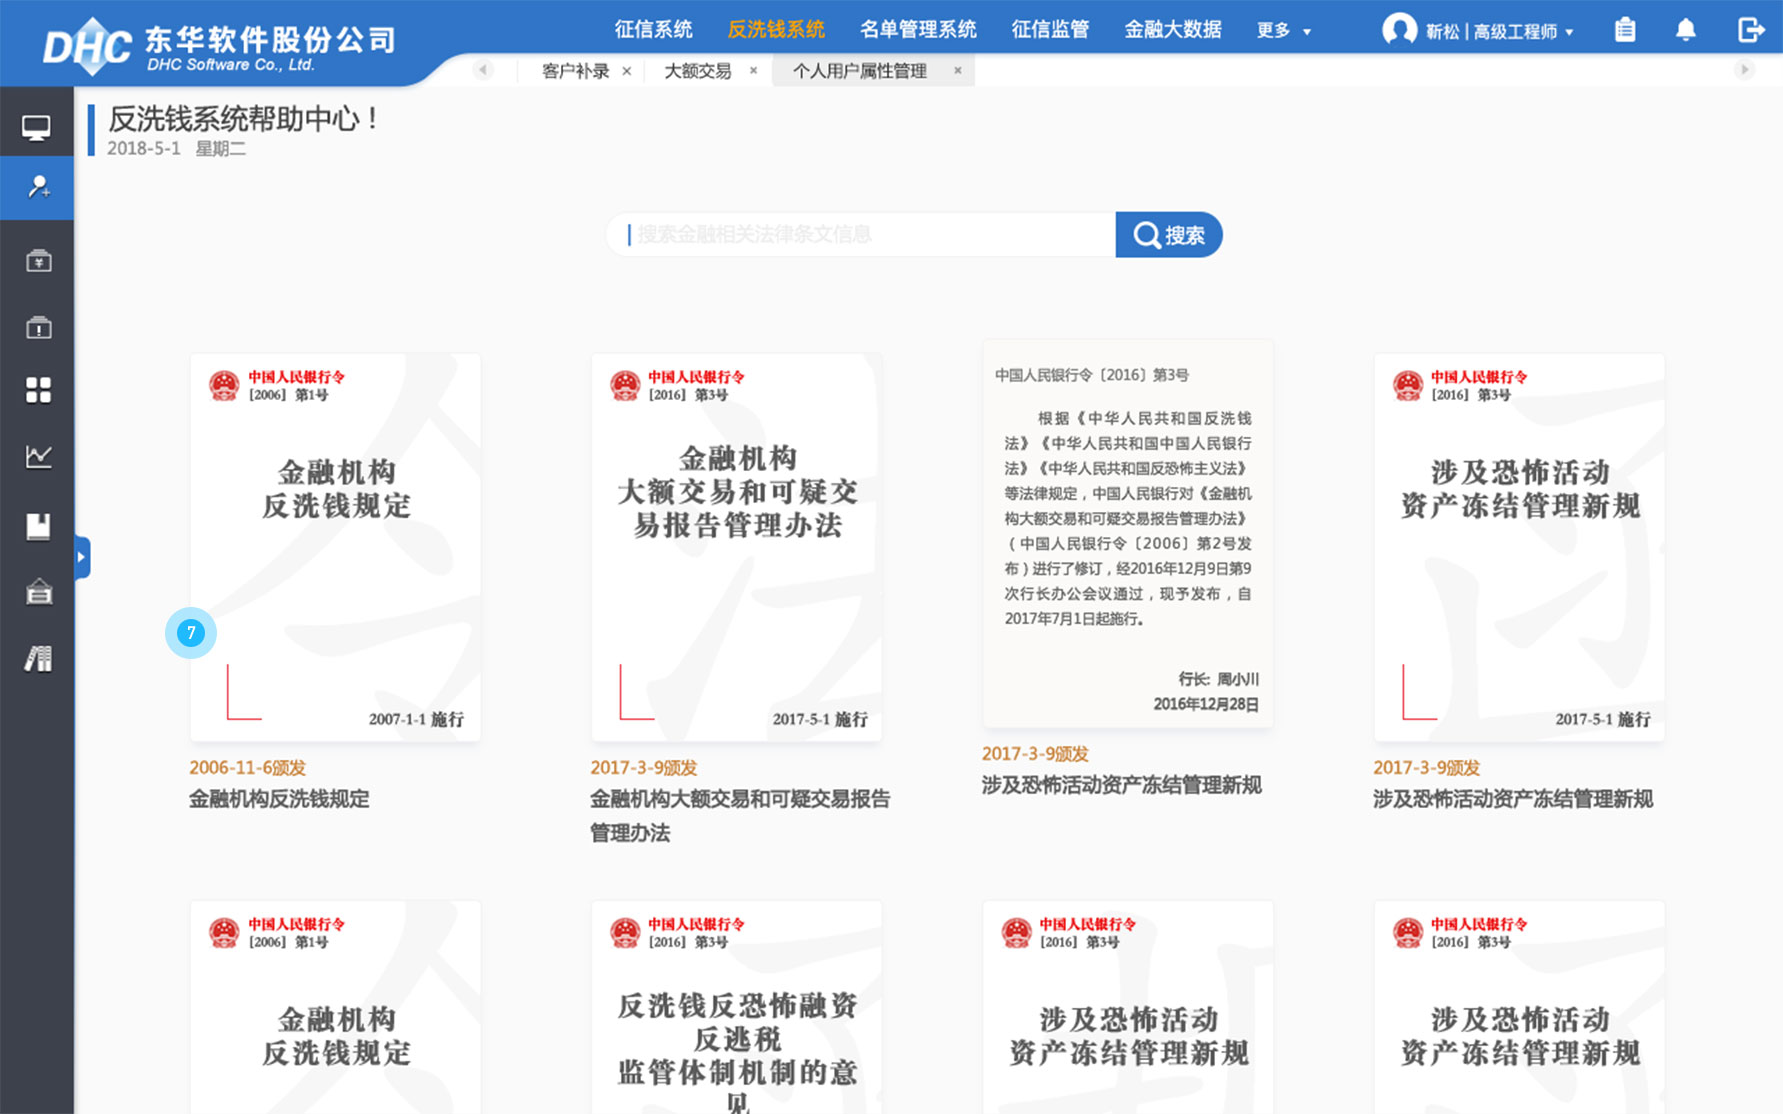Open the 金融机构反洗钱规定 document link

pyautogui.click(x=278, y=799)
